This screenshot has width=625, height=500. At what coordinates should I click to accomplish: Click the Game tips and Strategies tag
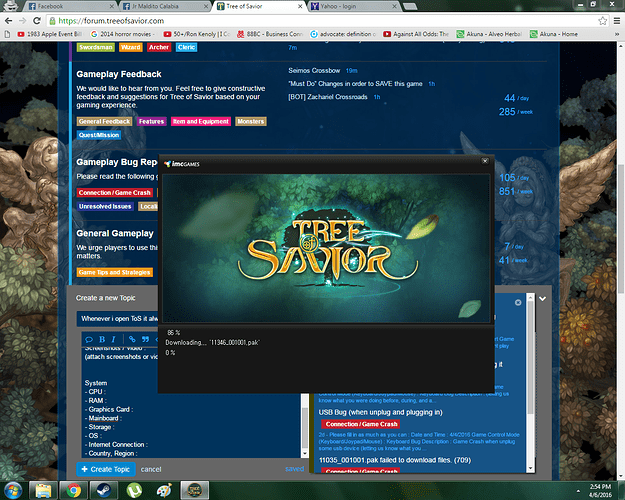coord(115,272)
